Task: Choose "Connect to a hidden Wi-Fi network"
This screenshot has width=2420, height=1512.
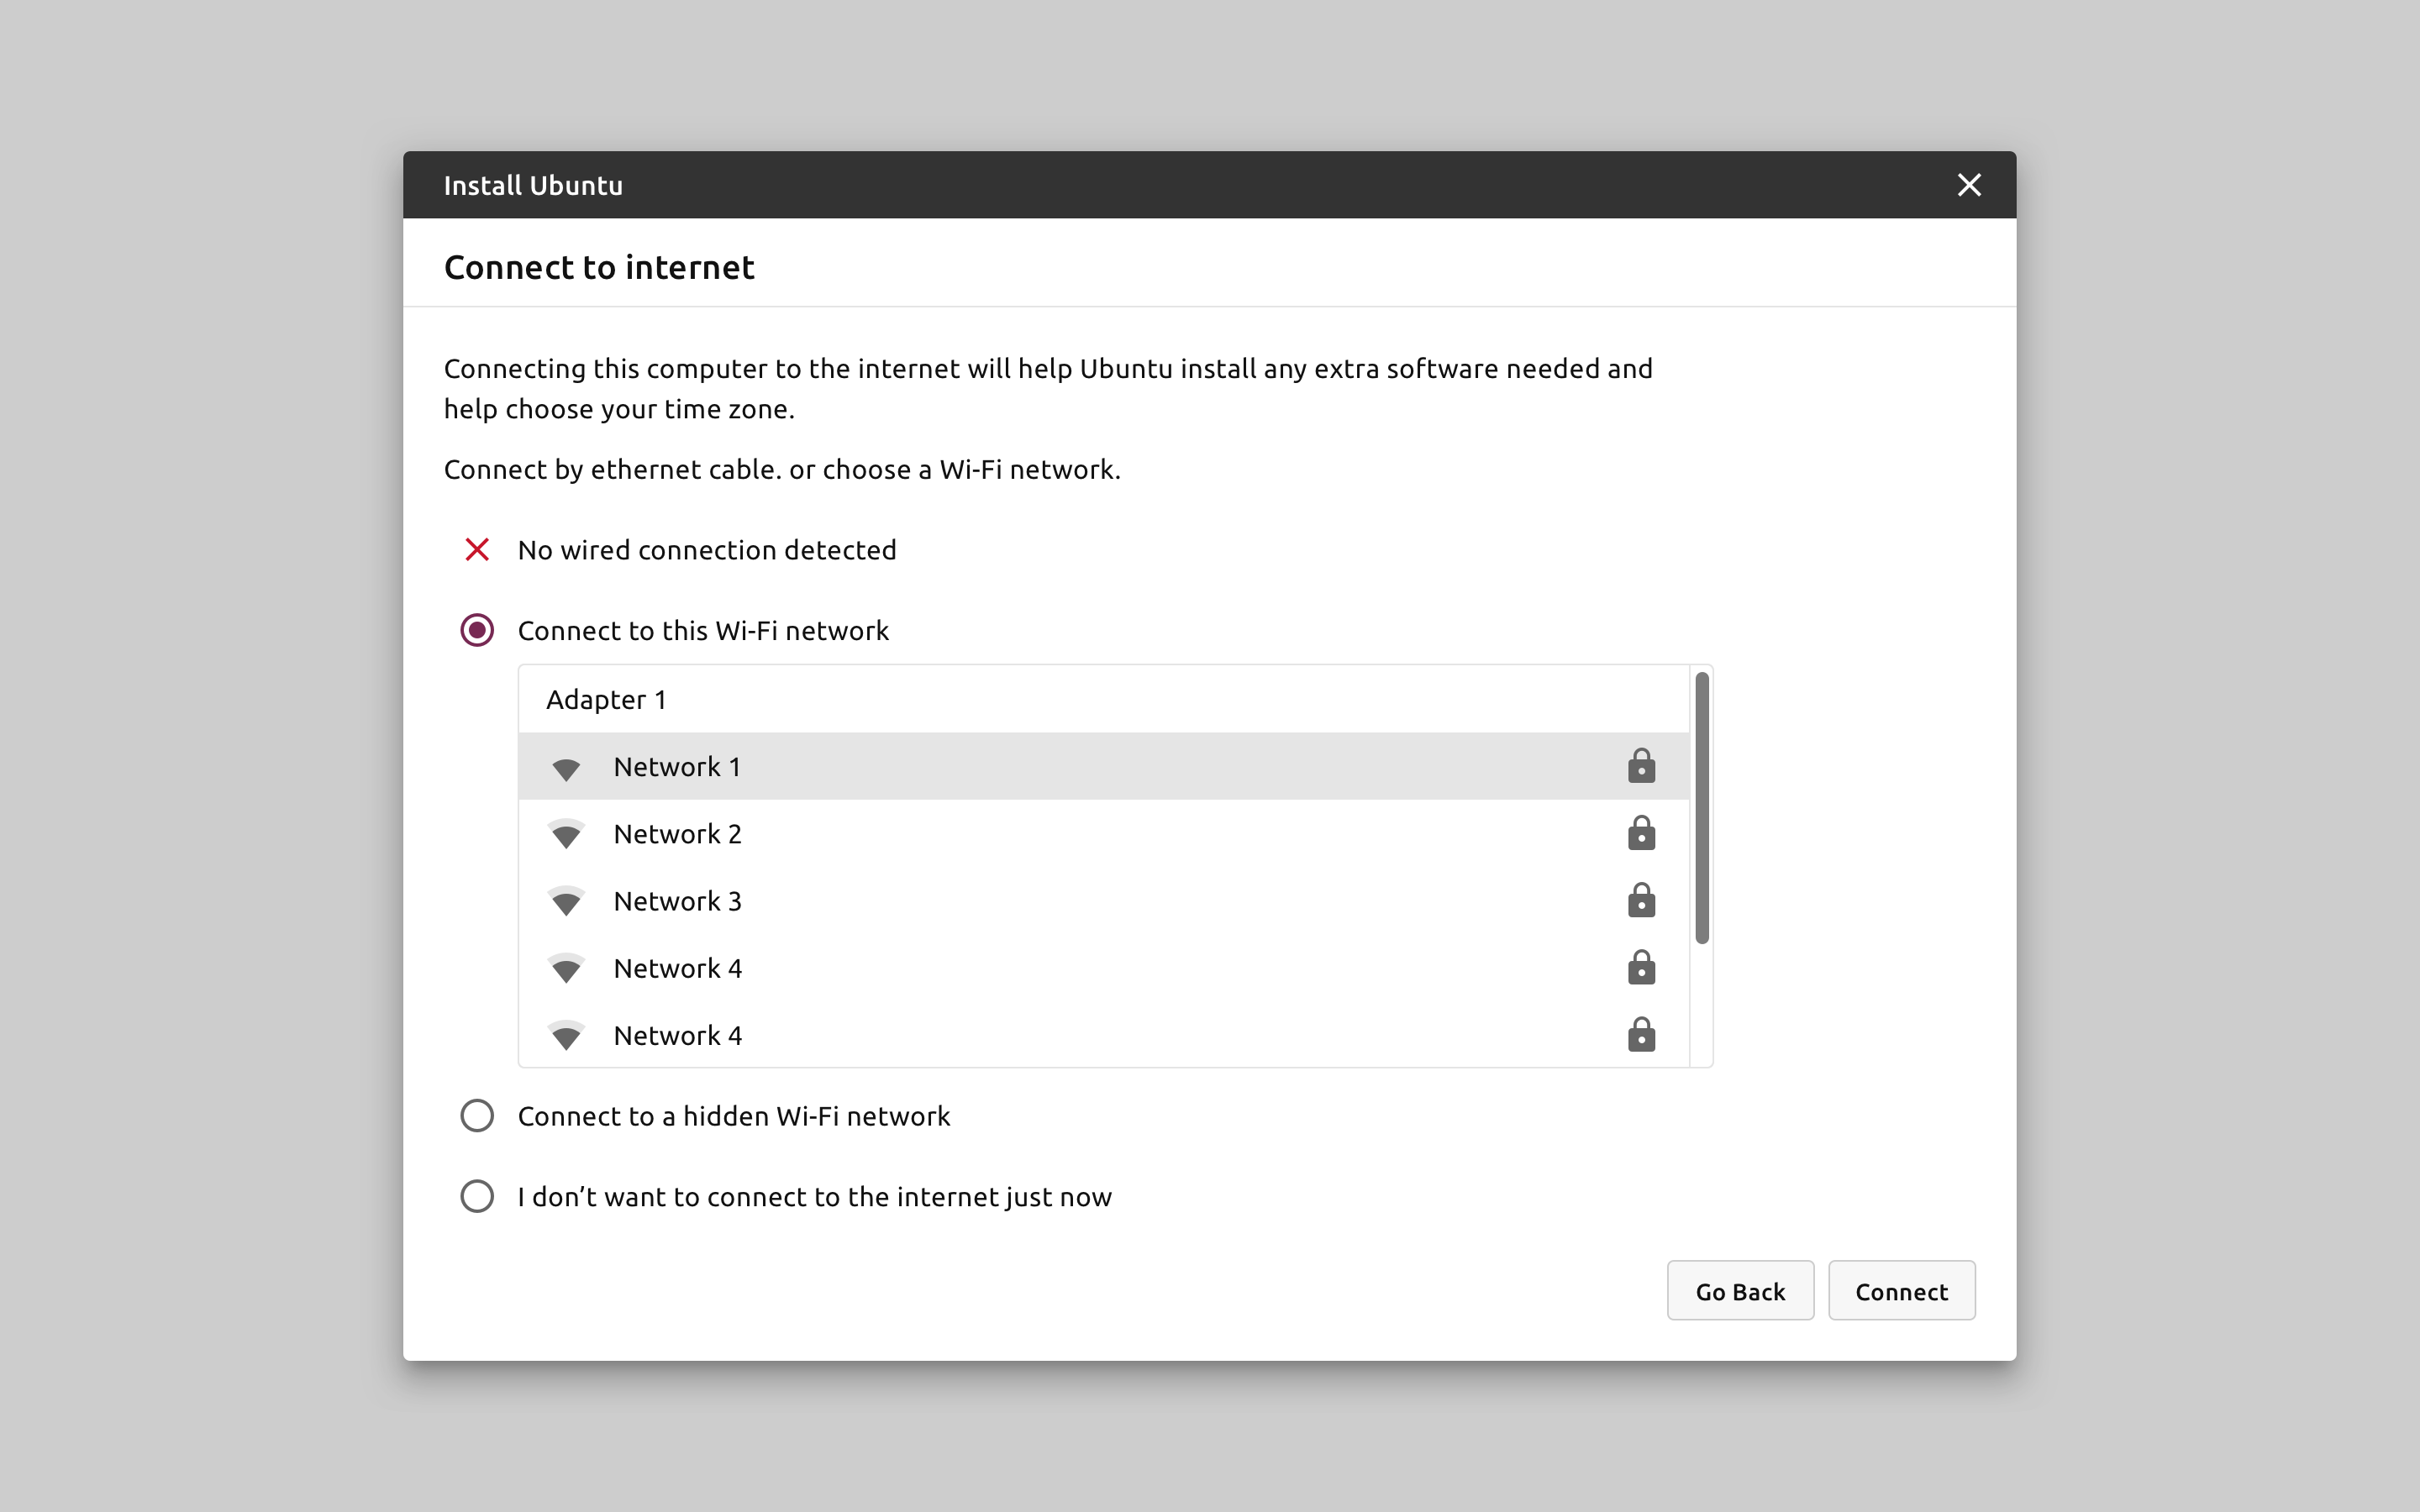Action: (477, 1116)
